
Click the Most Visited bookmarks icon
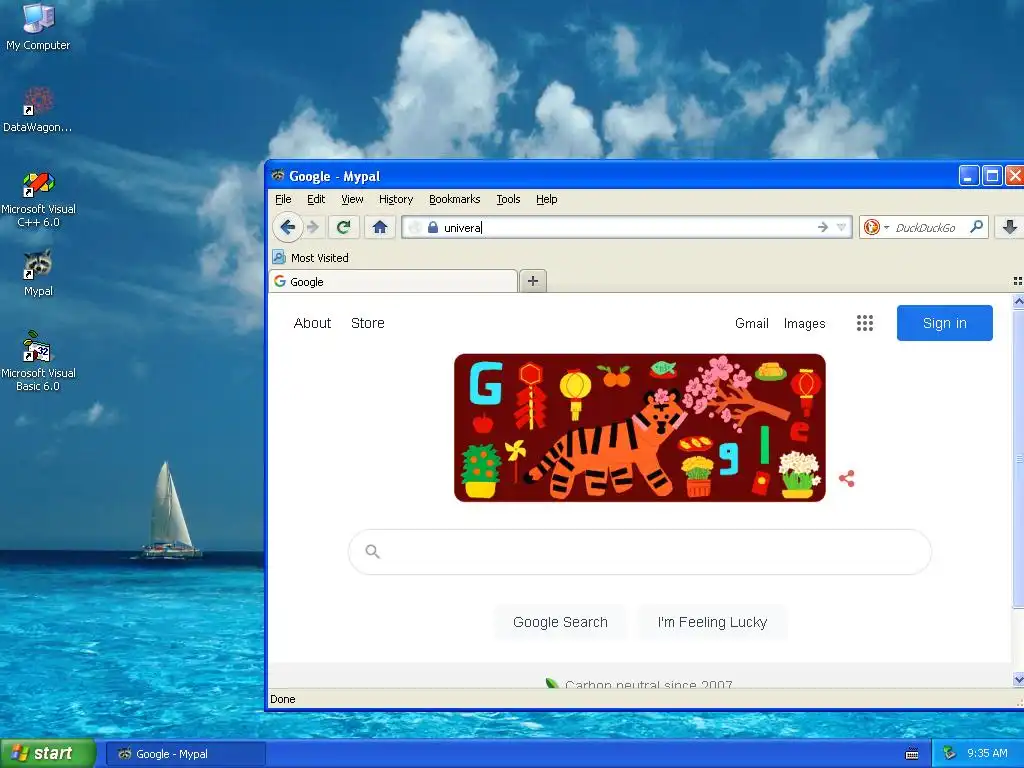279,257
